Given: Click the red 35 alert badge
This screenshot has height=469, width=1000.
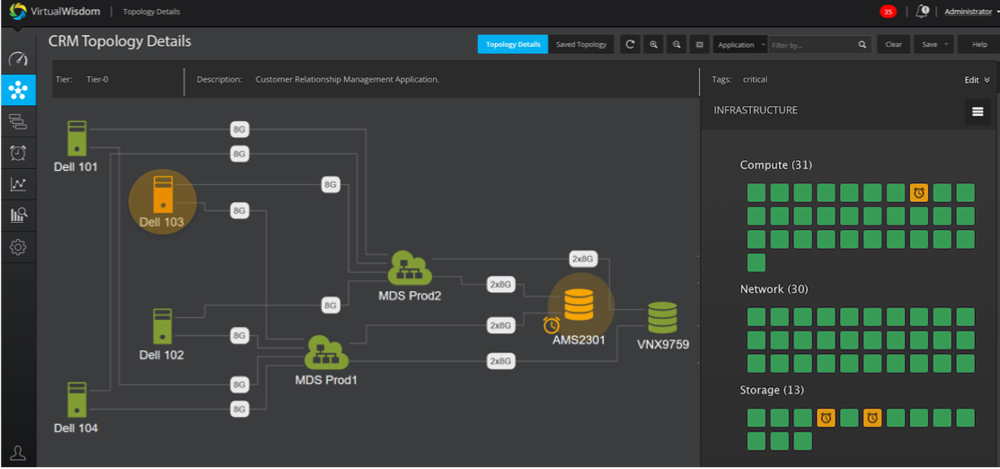Looking at the screenshot, I should click(888, 11).
